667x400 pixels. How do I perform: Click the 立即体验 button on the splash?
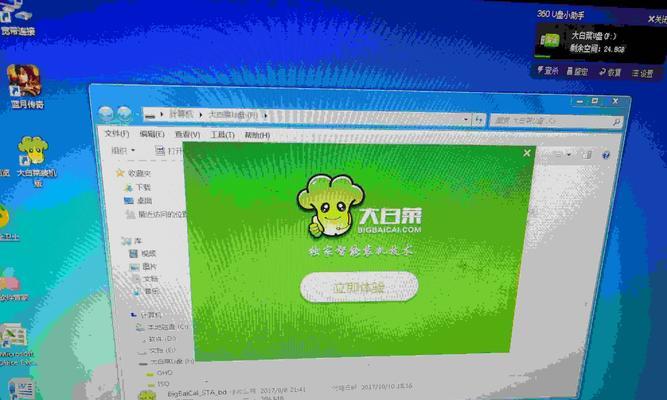(x=359, y=287)
